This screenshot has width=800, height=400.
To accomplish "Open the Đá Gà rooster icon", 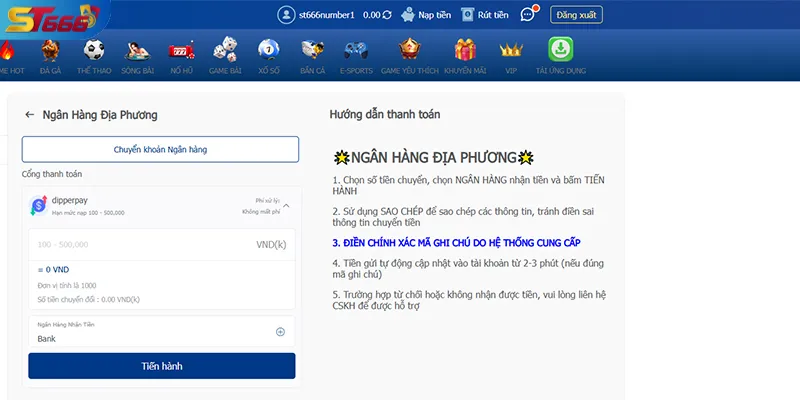I will pyautogui.click(x=50, y=50).
